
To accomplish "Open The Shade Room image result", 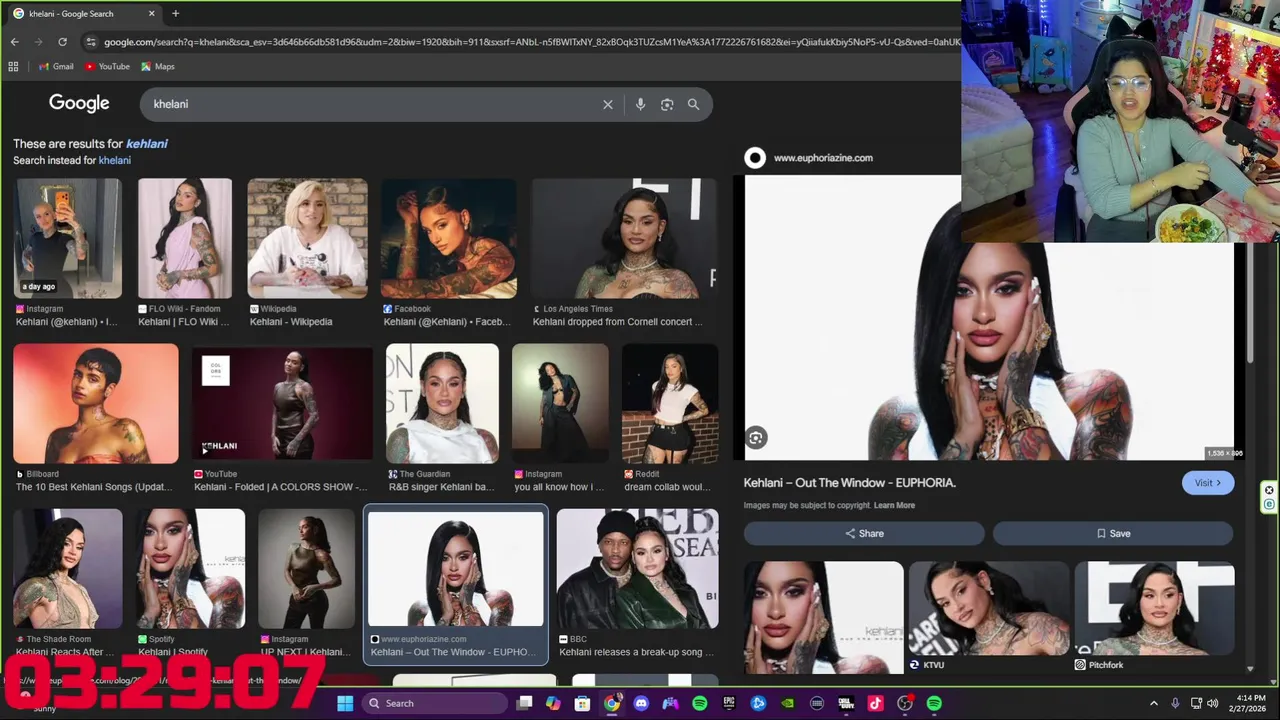I will tap(68, 569).
